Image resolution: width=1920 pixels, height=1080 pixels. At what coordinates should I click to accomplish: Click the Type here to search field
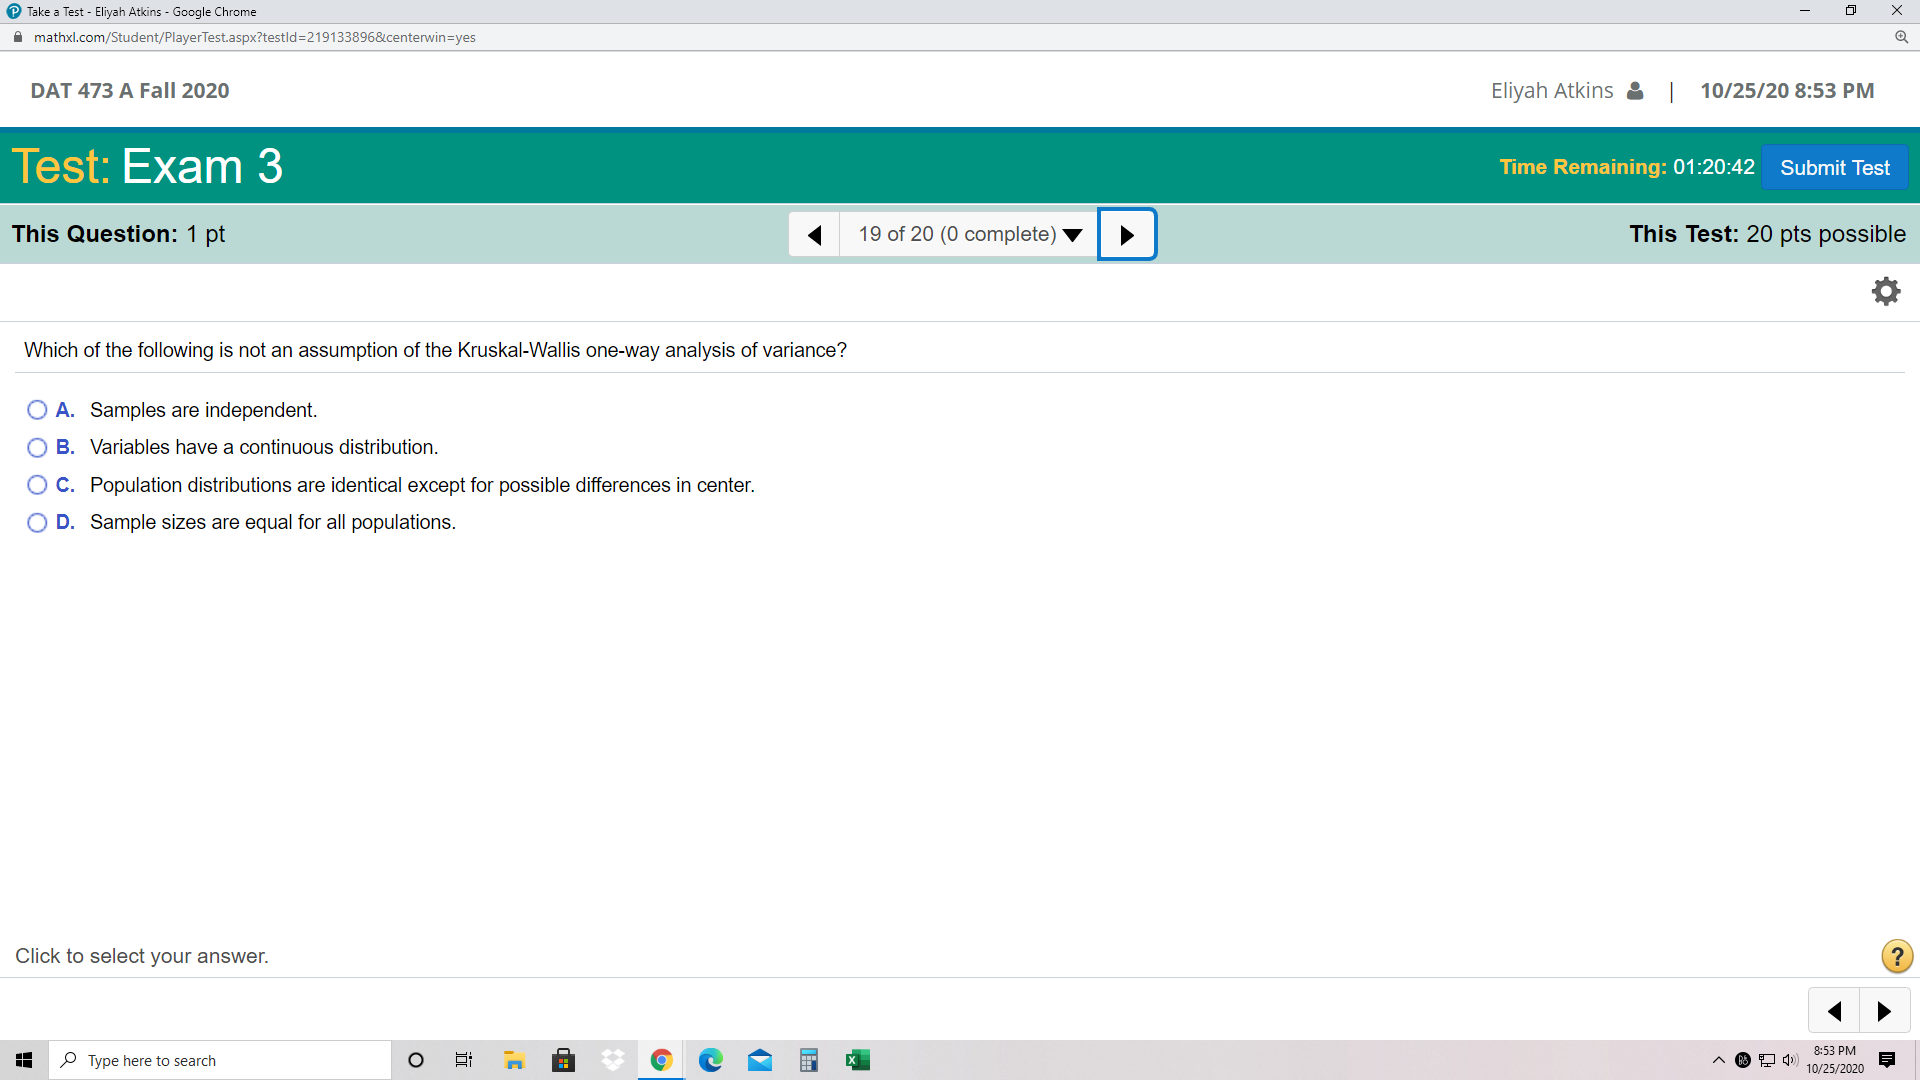(x=220, y=1059)
